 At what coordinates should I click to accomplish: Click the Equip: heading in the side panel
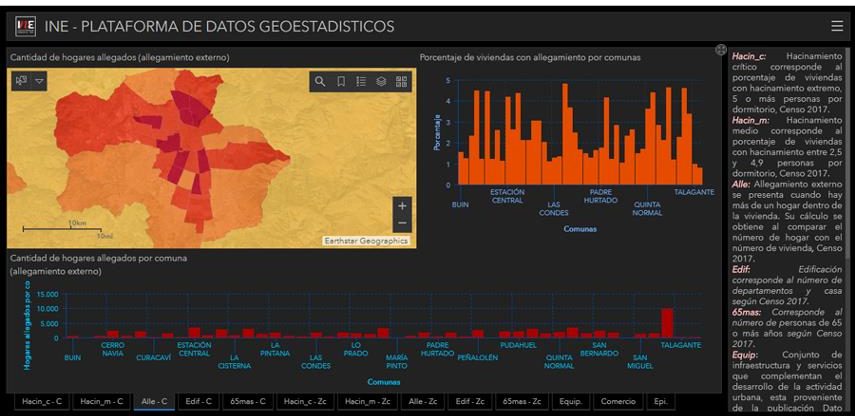tap(744, 354)
